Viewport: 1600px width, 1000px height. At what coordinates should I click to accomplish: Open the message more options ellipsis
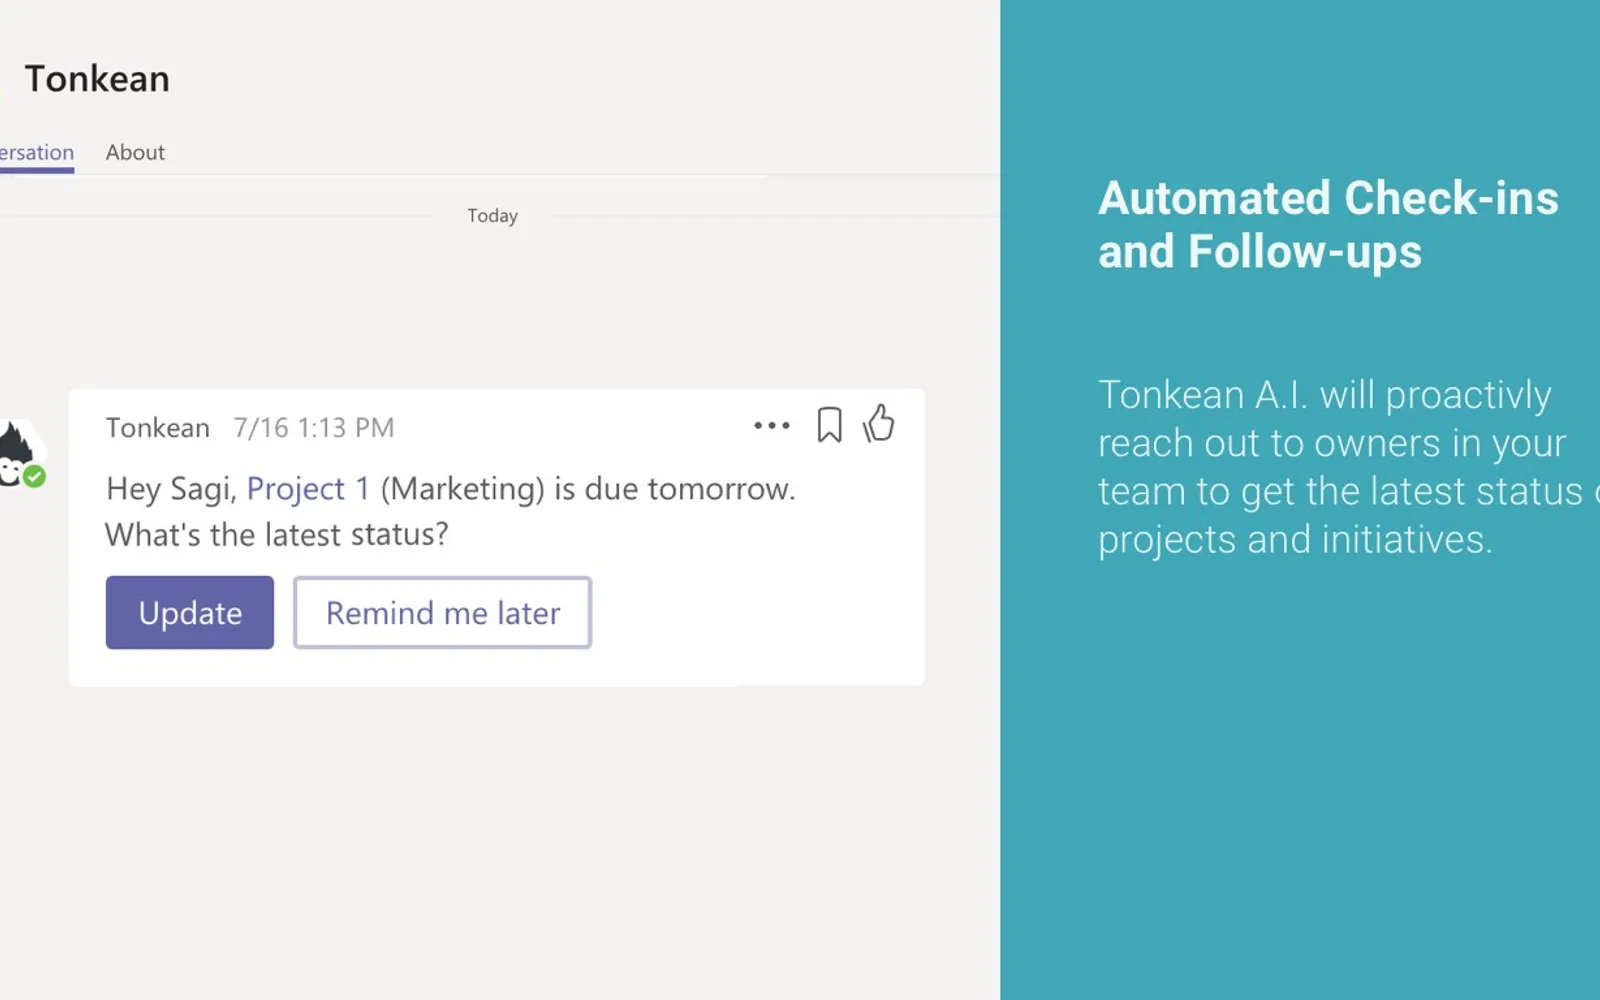pos(771,426)
